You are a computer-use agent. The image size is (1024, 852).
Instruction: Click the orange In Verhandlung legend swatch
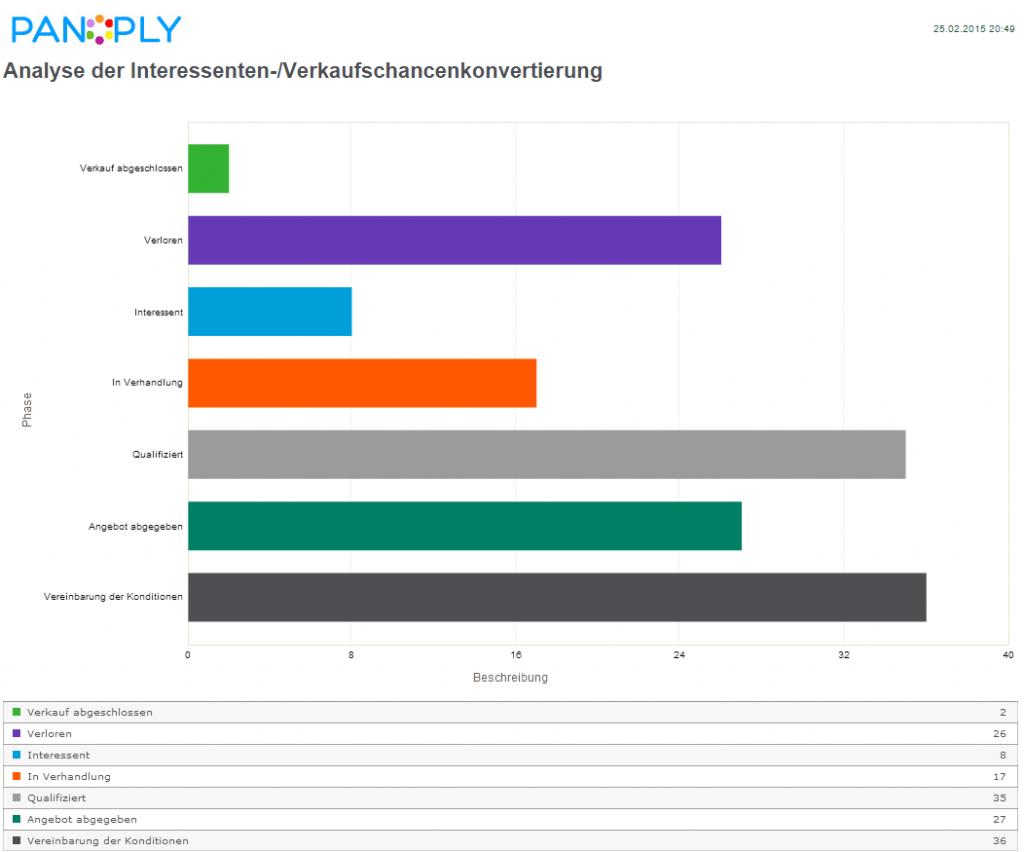click(x=16, y=776)
